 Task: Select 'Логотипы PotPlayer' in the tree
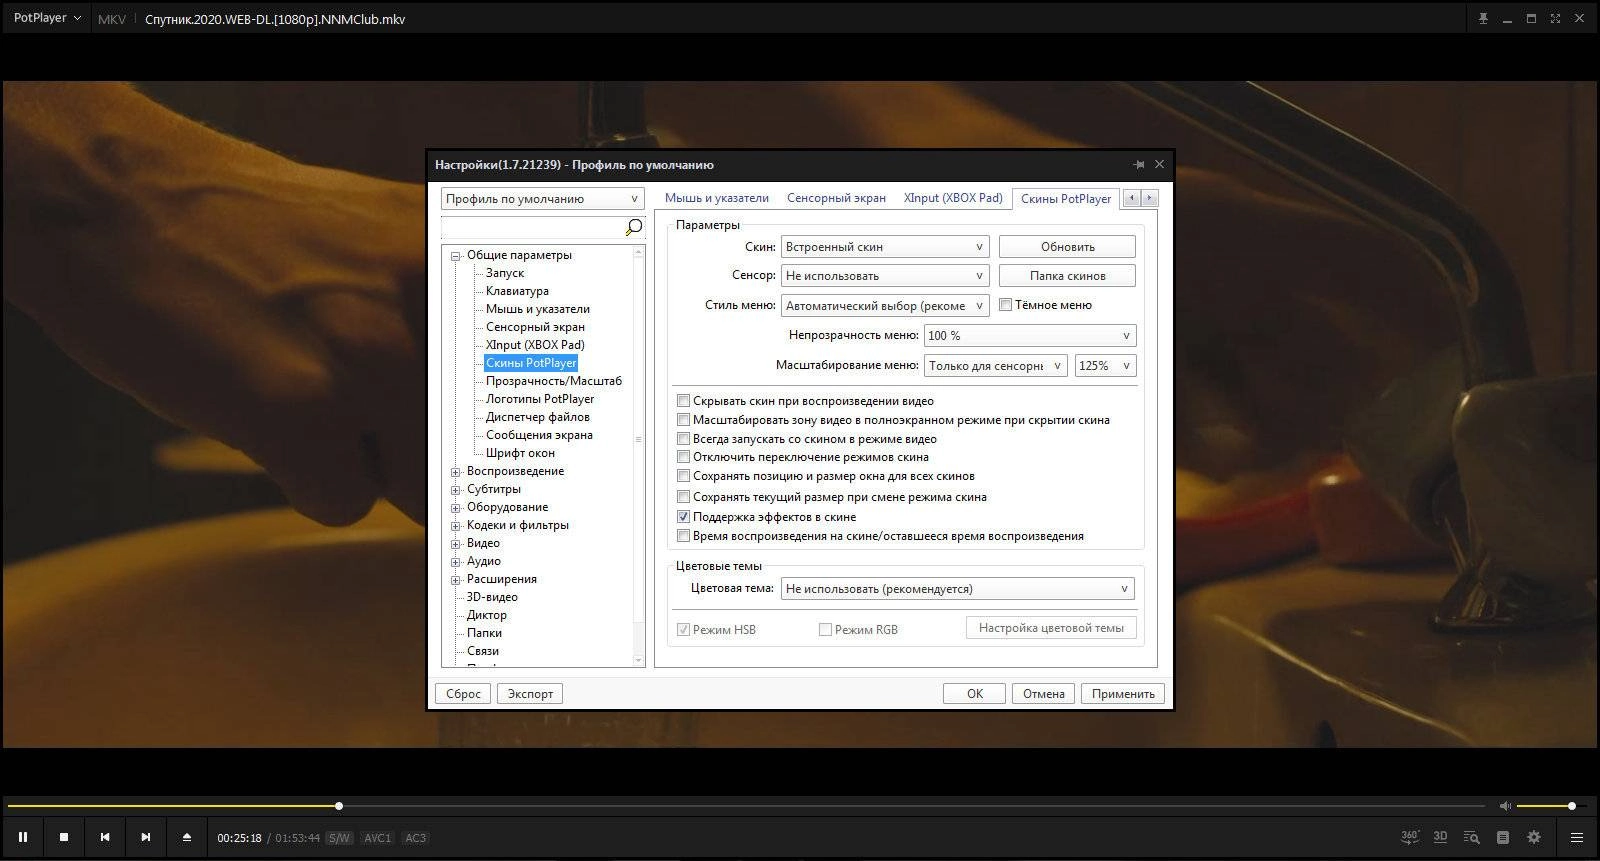click(x=540, y=399)
